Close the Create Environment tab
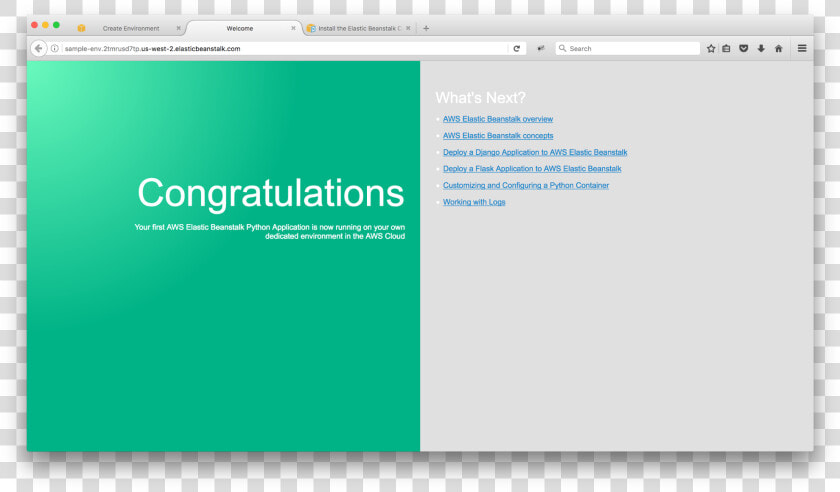The height and width of the screenshot is (492, 840). click(x=178, y=28)
